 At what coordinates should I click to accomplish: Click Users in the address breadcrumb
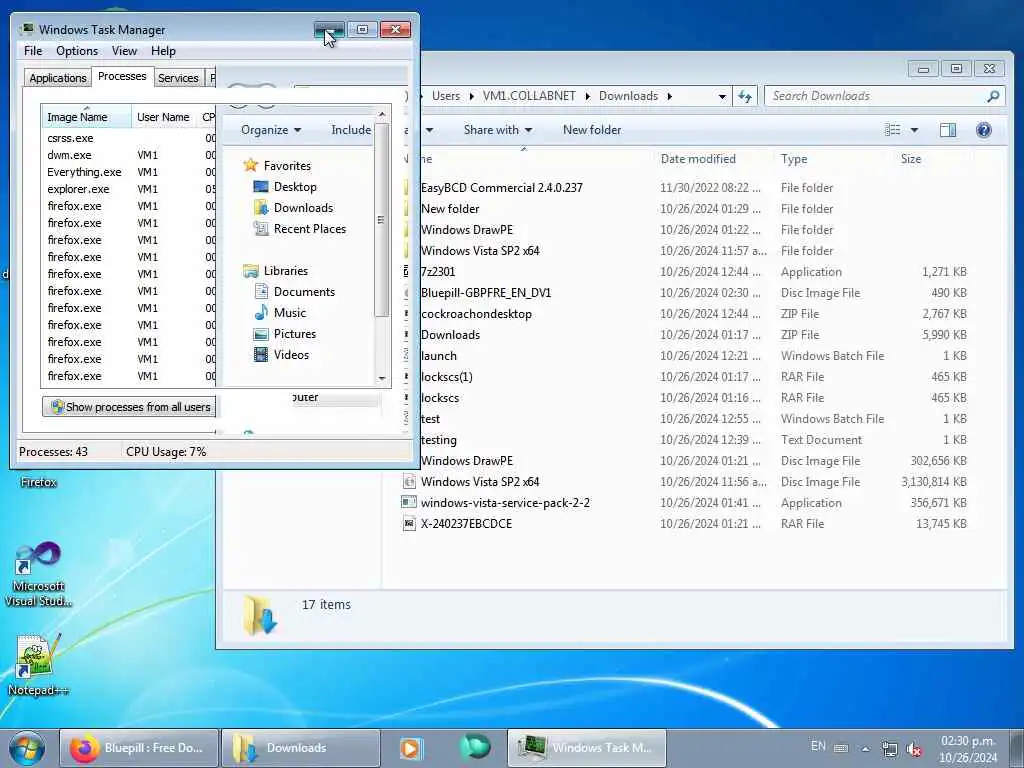[x=446, y=96]
